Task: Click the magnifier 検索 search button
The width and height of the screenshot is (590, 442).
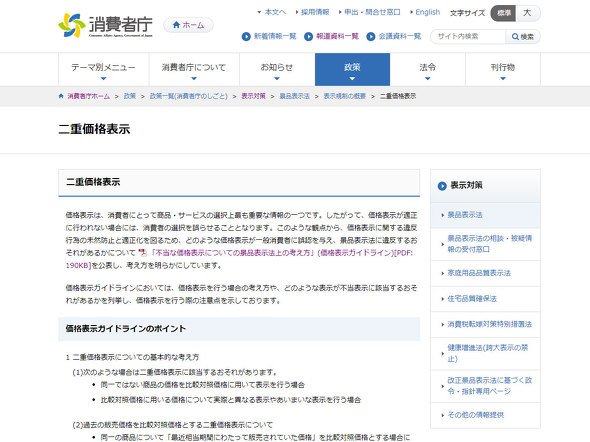Action: point(523,36)
